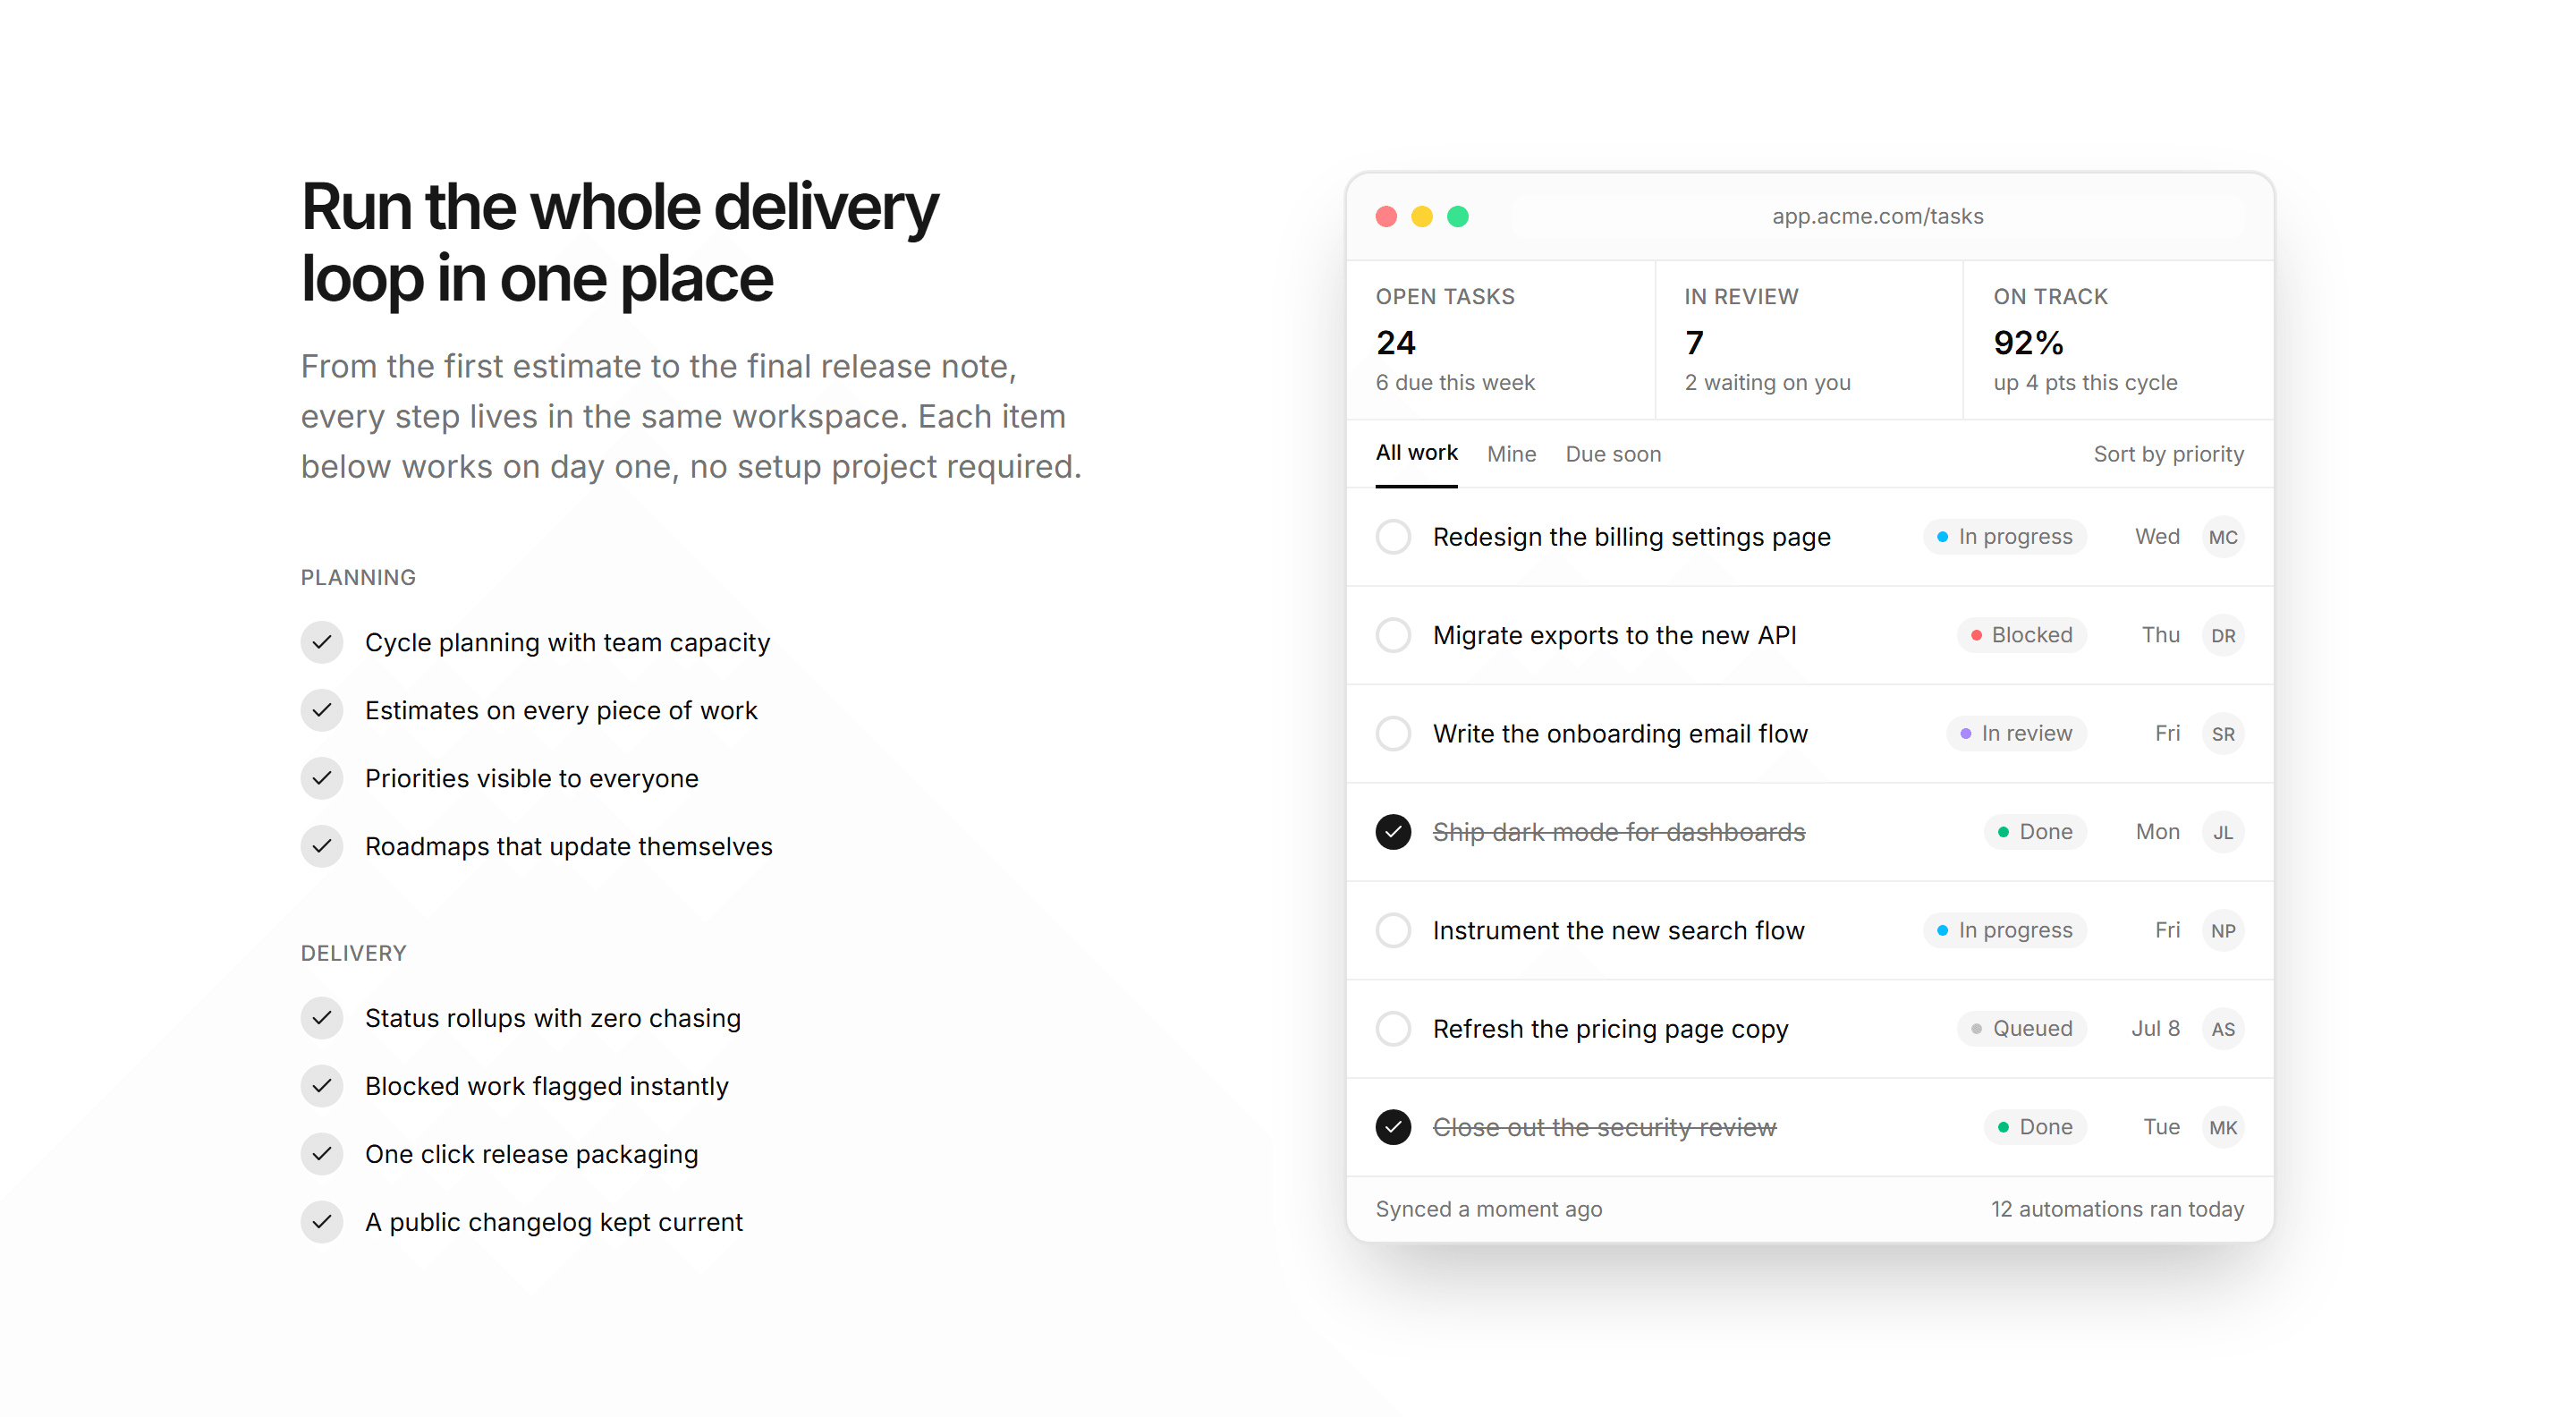
Task: Click checkmark icon beside Priorities visible to everyone
Action: (322, 778)
